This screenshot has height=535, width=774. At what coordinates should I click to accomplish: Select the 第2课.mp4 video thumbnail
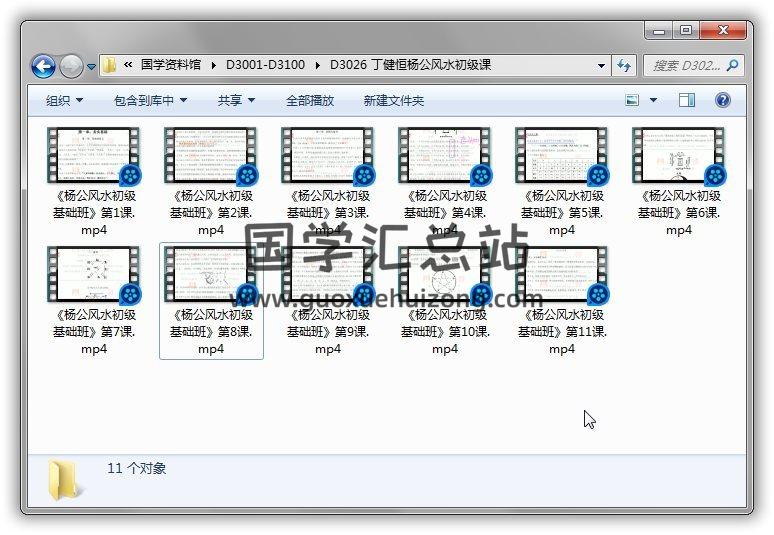(x=211, y=155)
